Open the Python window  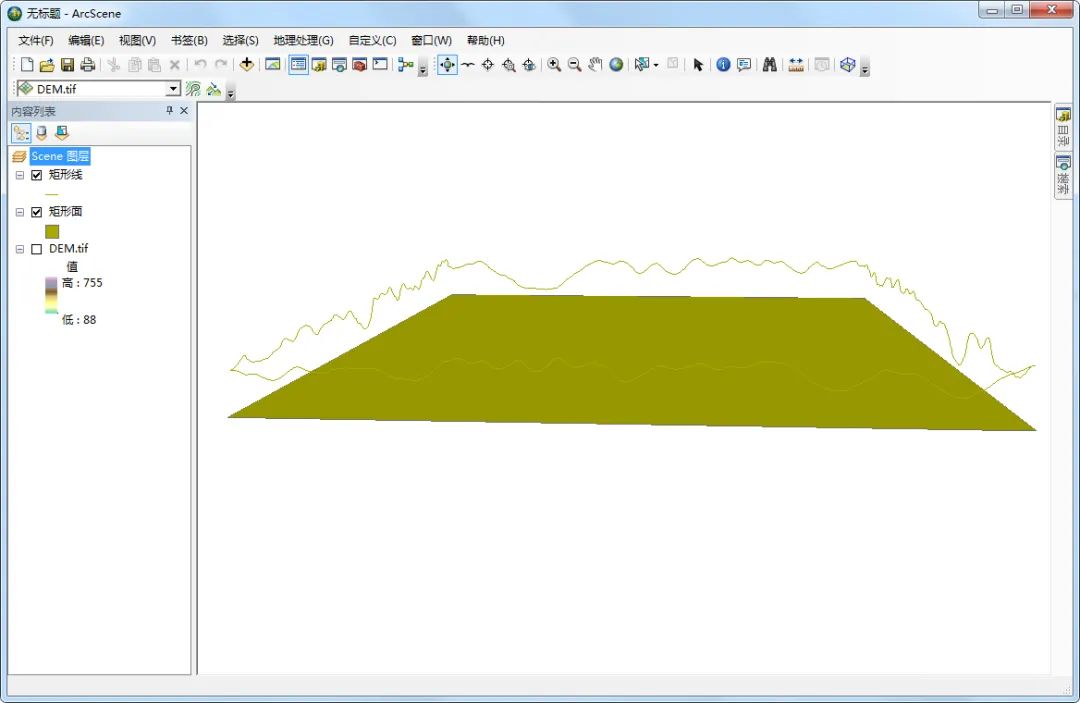[x=380, y=65]
